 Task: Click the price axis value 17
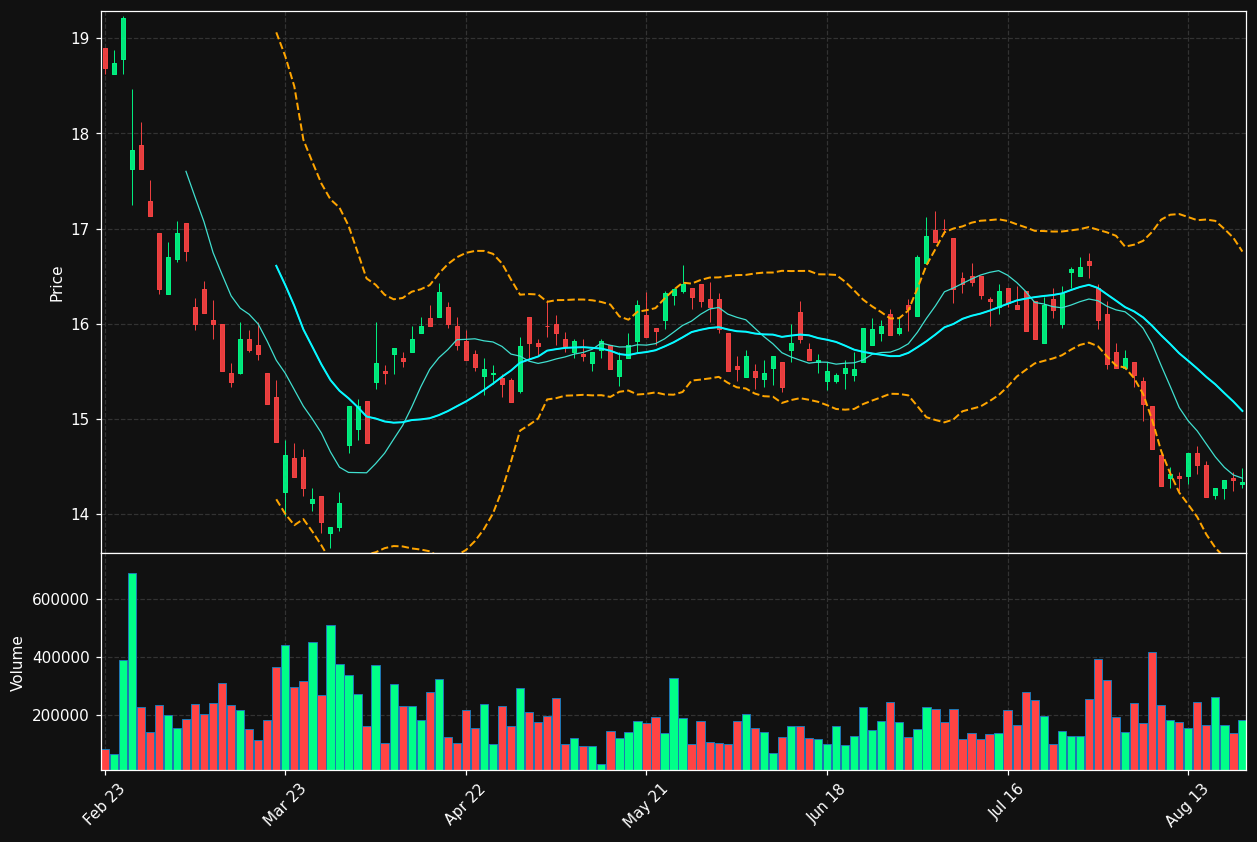80,229
